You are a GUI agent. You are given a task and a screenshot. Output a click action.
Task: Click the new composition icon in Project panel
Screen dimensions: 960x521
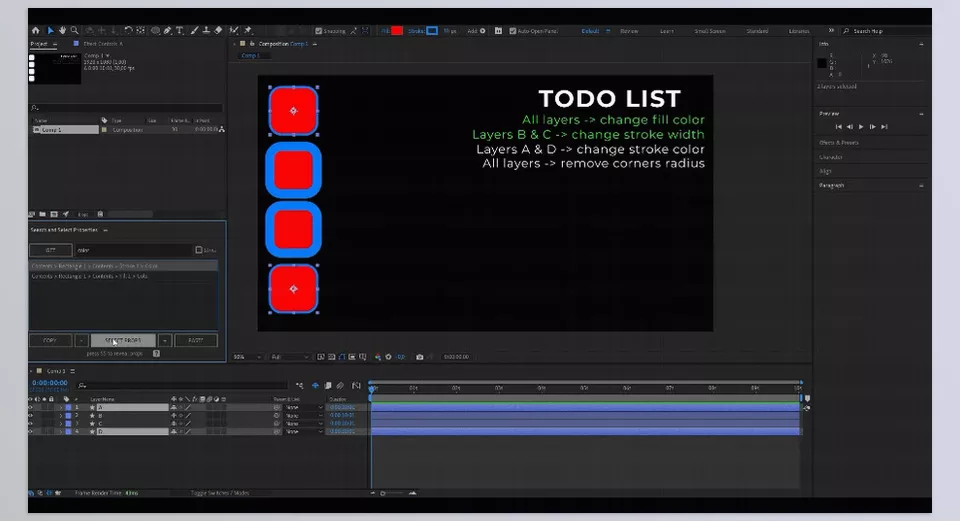pos(54,214)
